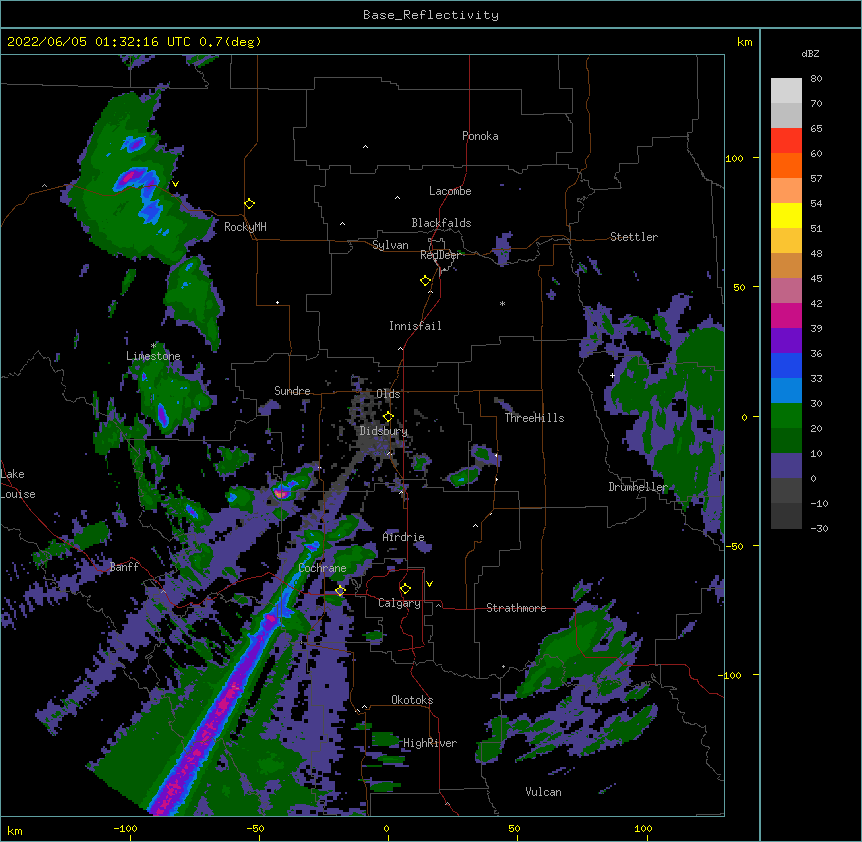Click the -100 km tick on right axis

pos(731,675)
